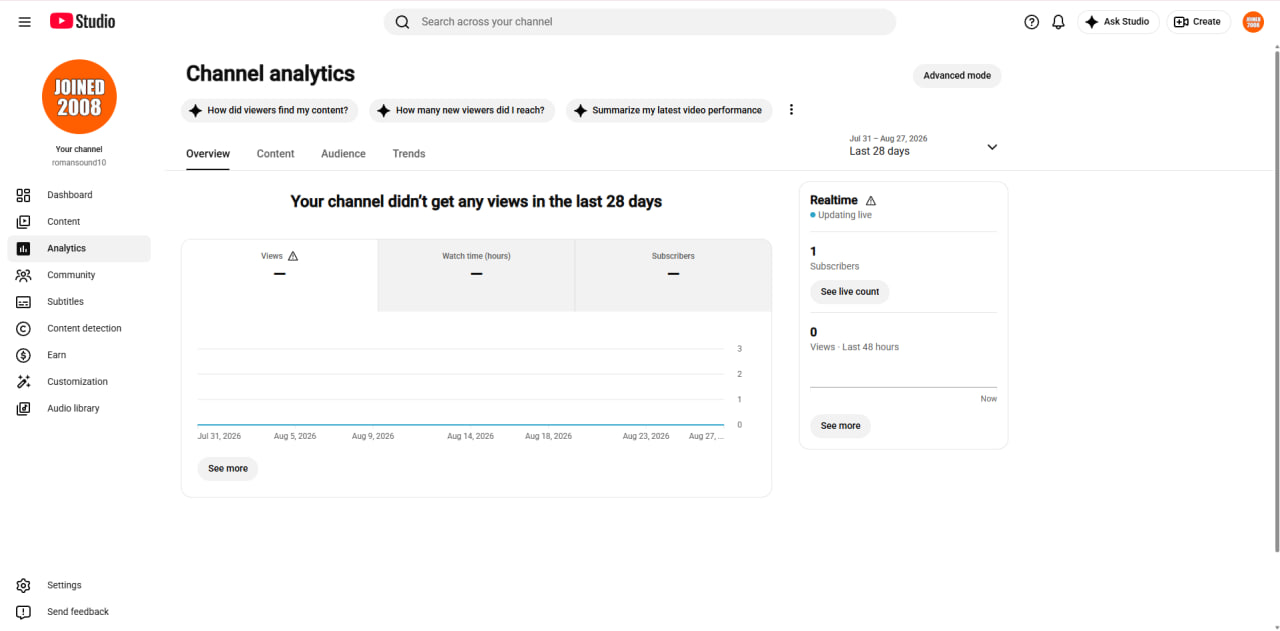This screenshot has height=631, width=1280.
Task: Click See more under the views chart
Action: tap(228, 469)
